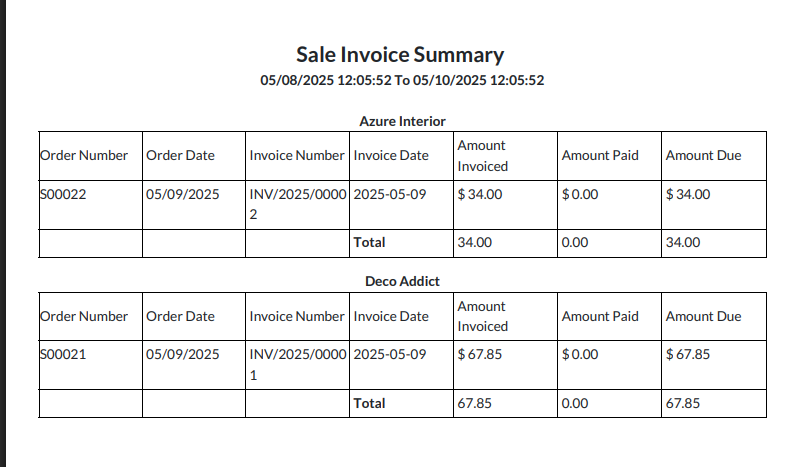The image size is (797, 467).
Task: Click the Deco Addict customer heading
Action: pos(402,282)
